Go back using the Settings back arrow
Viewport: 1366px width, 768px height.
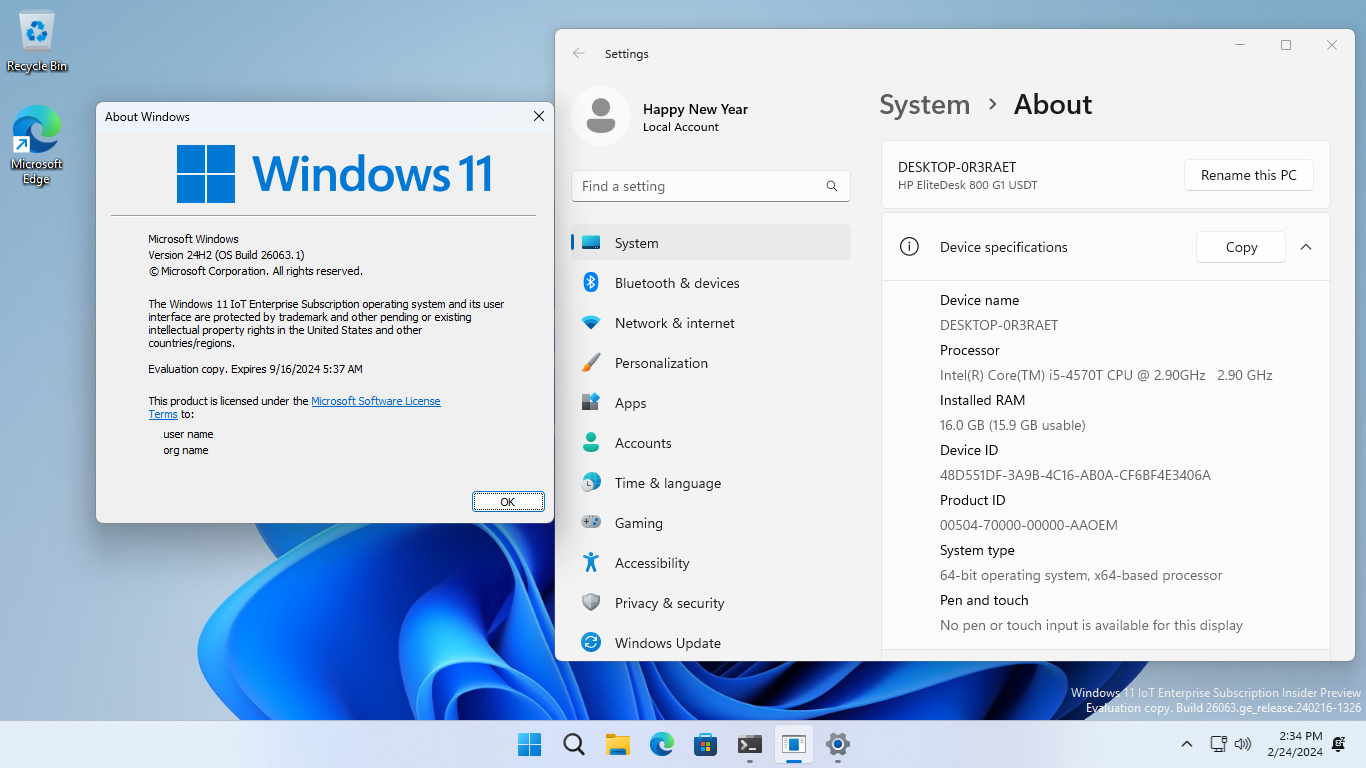[579, 54]
